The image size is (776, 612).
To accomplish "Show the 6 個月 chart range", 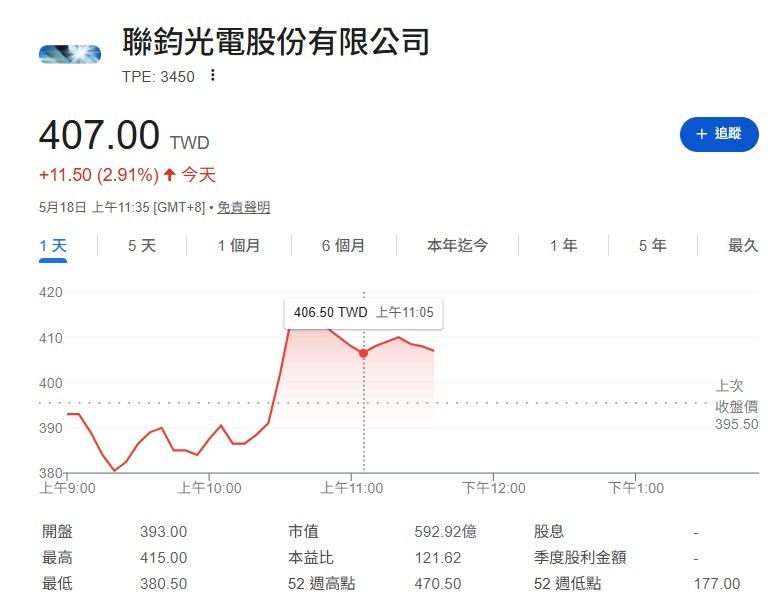I will tap(343, 245).
